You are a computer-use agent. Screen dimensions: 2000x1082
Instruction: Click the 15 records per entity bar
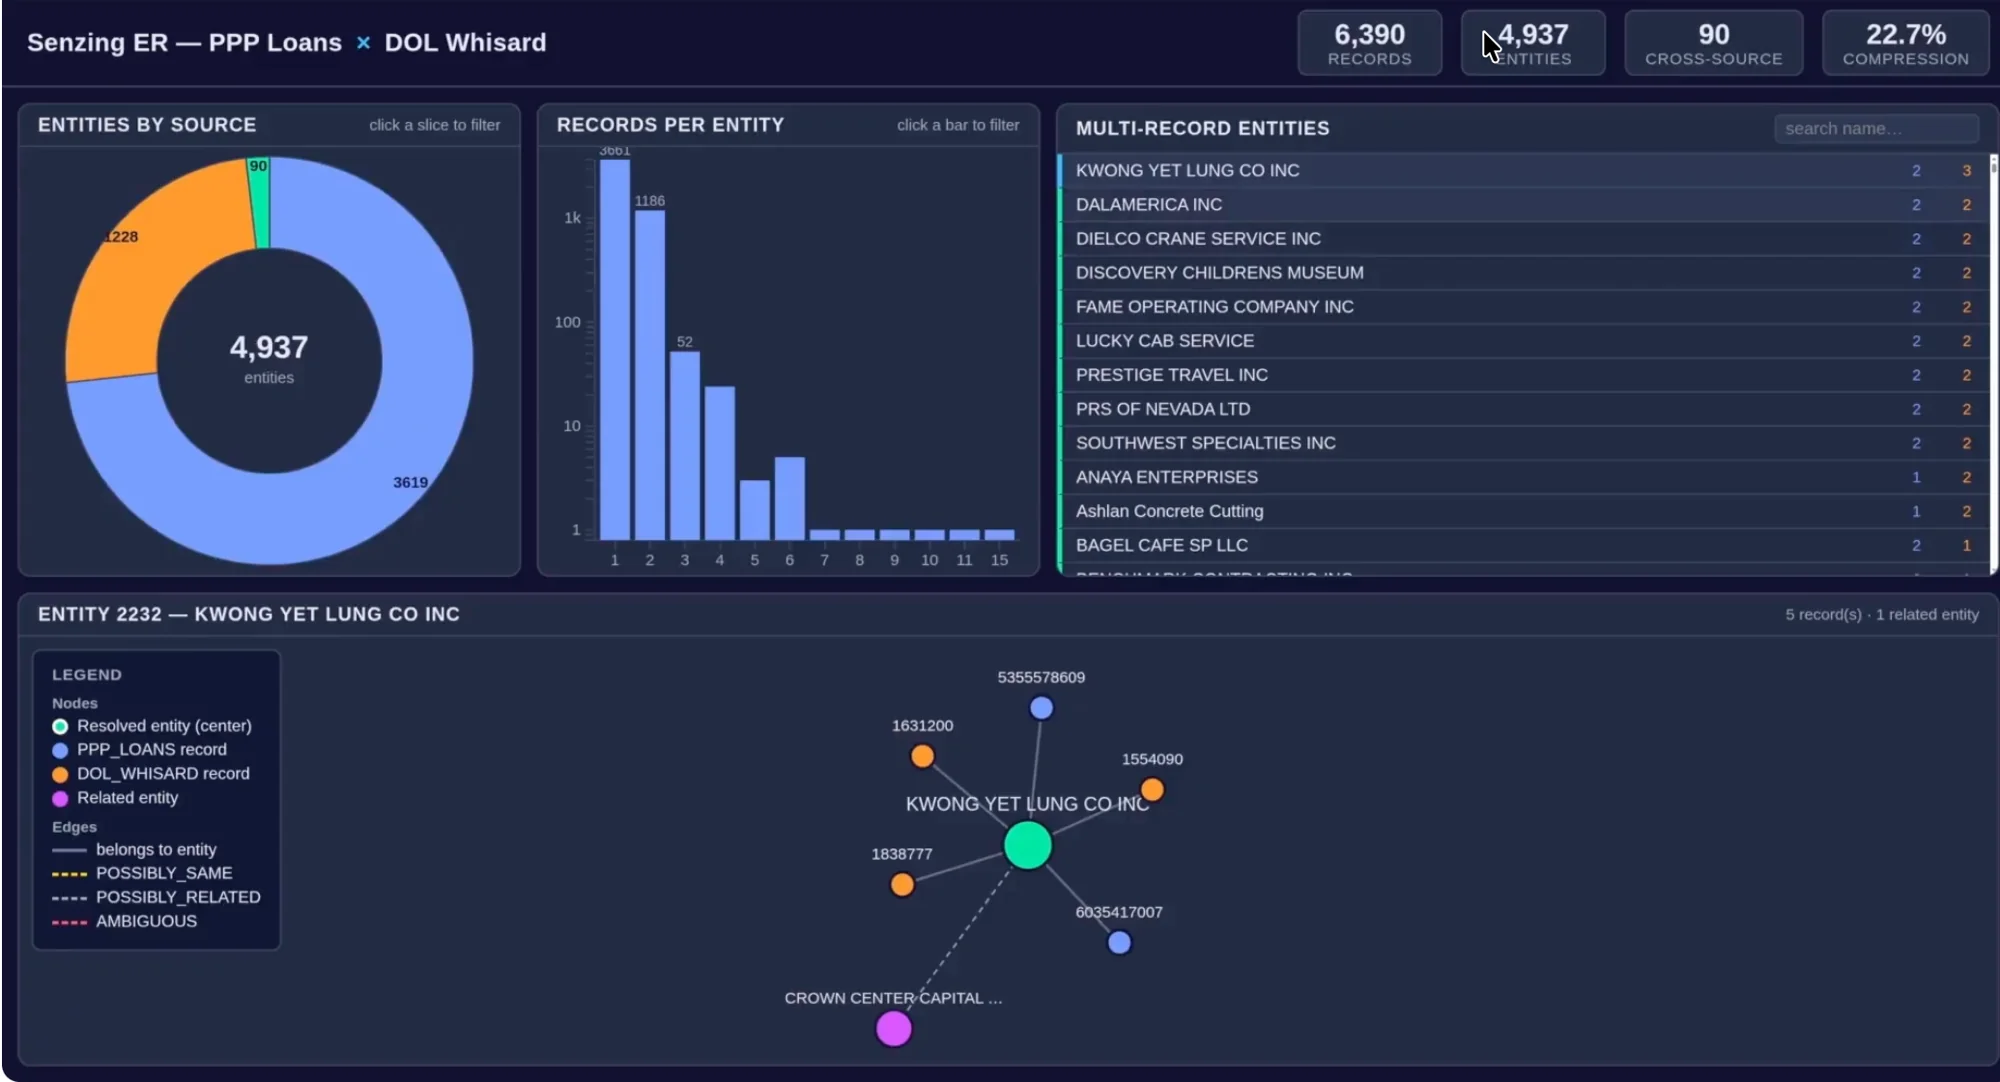coord(999,535)
